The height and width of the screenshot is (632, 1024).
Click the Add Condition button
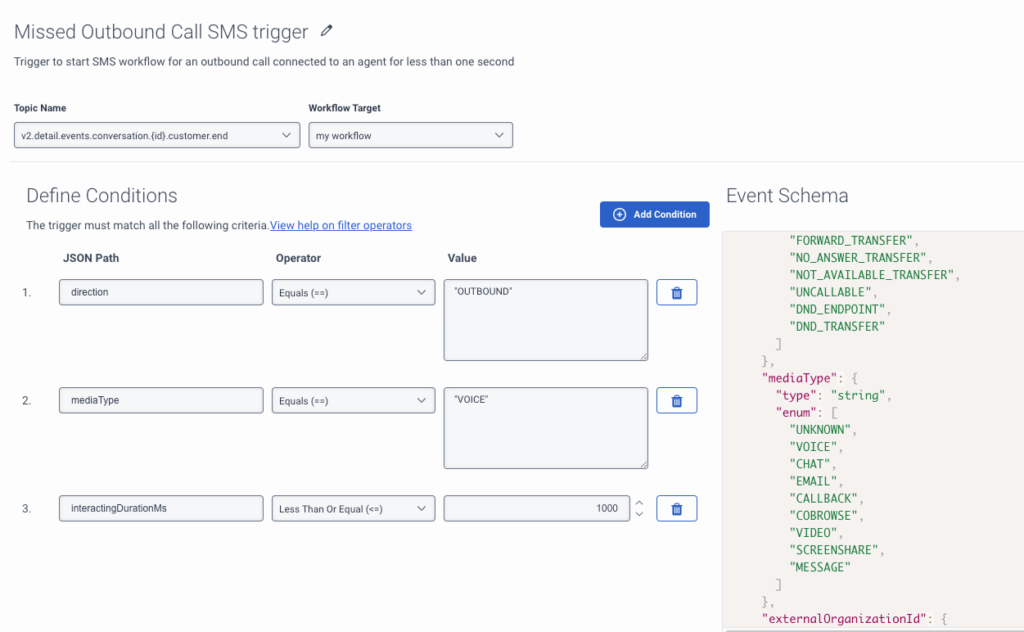click(x=654, y=214)
